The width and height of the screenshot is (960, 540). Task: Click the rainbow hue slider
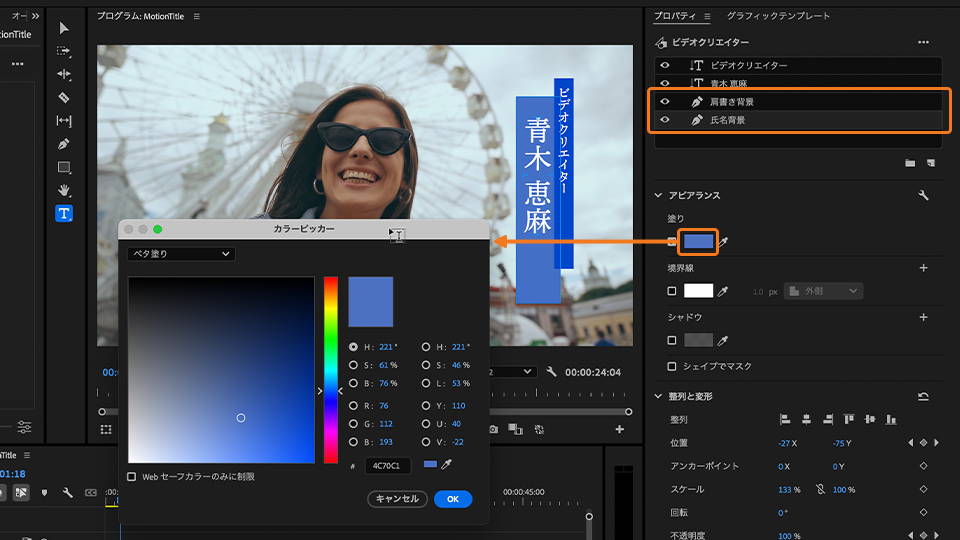[x=331, y=370]
